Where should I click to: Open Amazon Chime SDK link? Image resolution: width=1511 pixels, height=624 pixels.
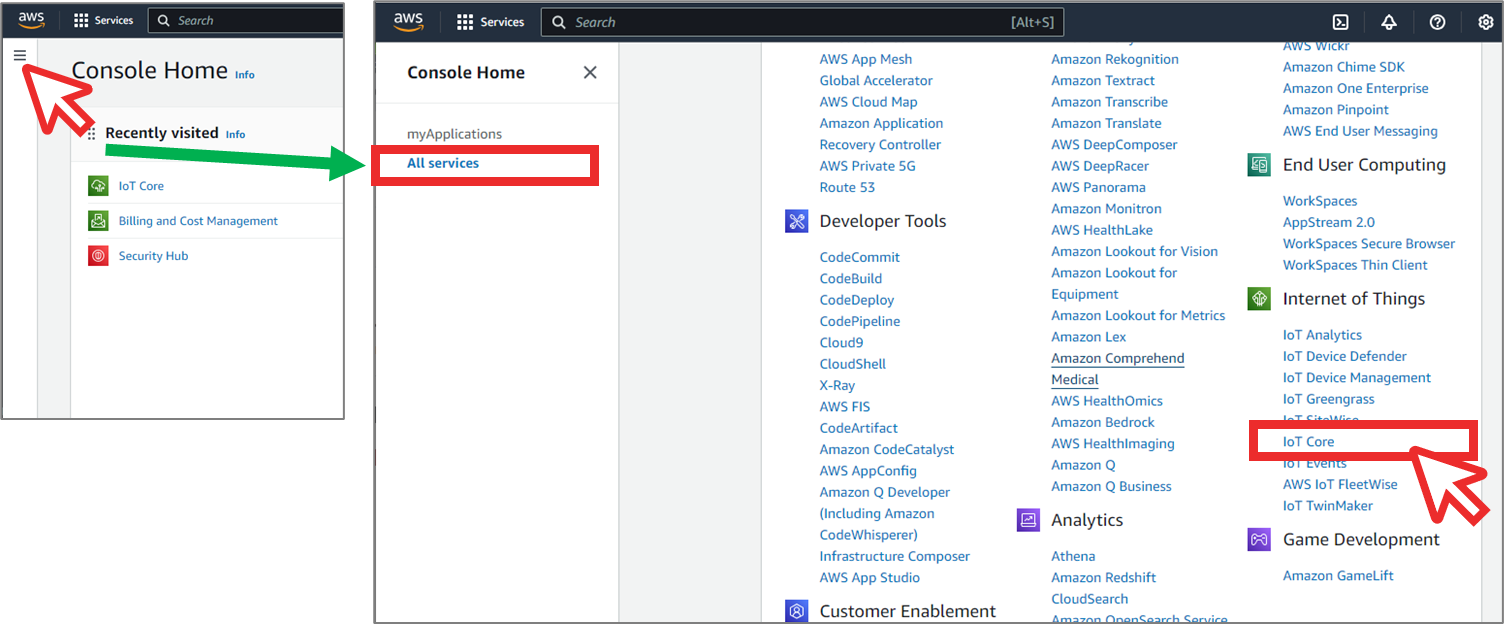pyautogui.click(x=1344, y=67)
